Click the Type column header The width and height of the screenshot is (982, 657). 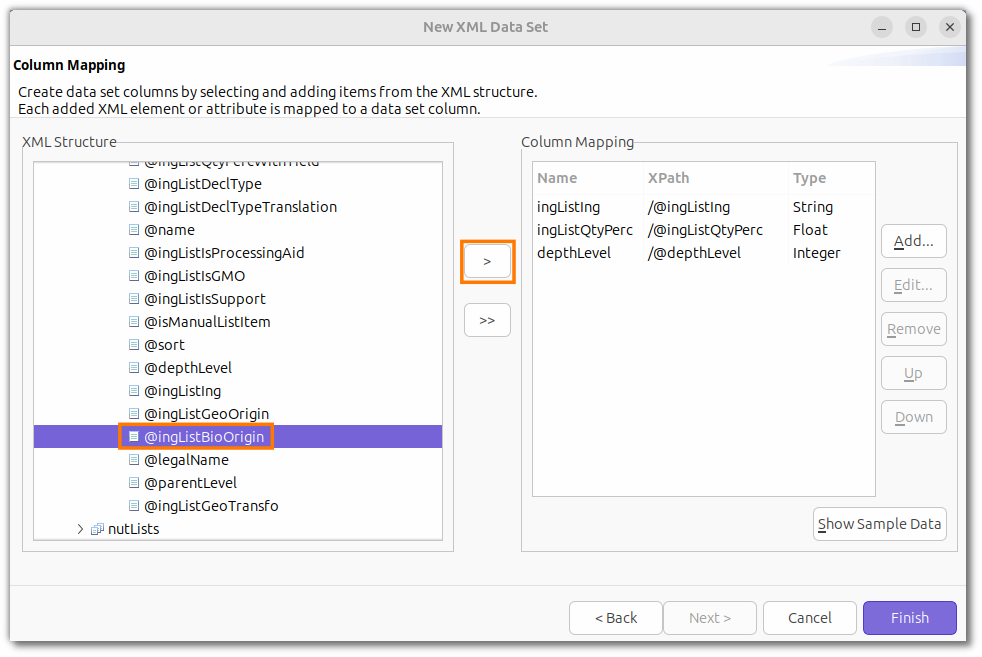point(831,178)
